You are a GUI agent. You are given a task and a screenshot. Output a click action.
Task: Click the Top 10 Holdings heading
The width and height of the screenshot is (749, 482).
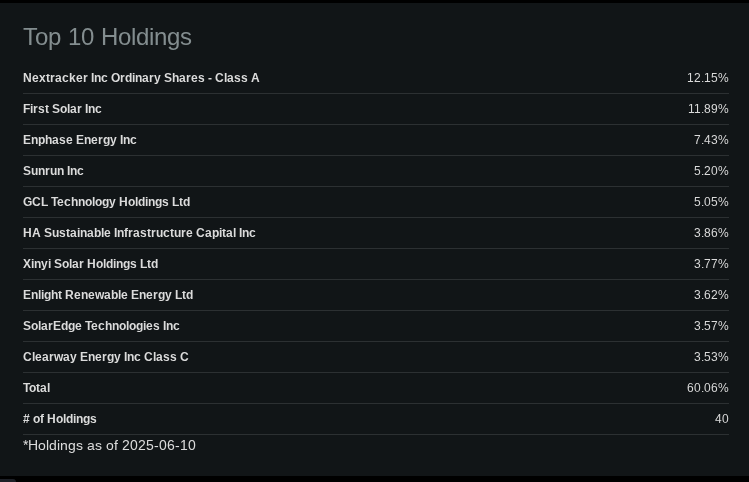107,37
